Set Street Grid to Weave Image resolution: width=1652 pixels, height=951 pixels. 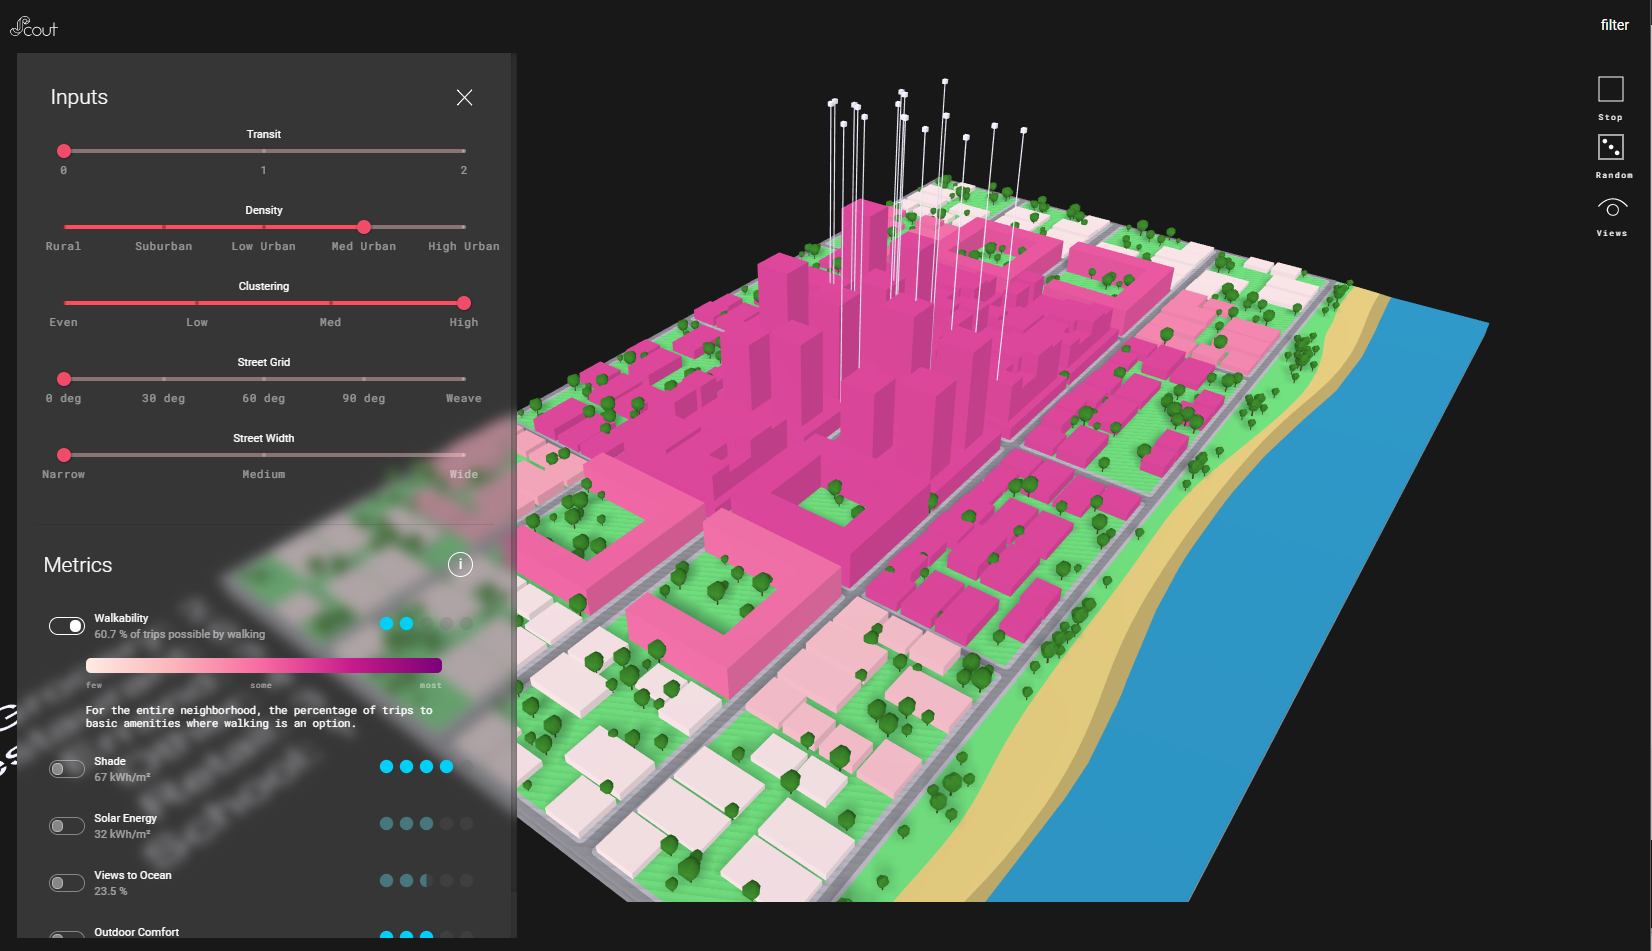pos(464,379)
